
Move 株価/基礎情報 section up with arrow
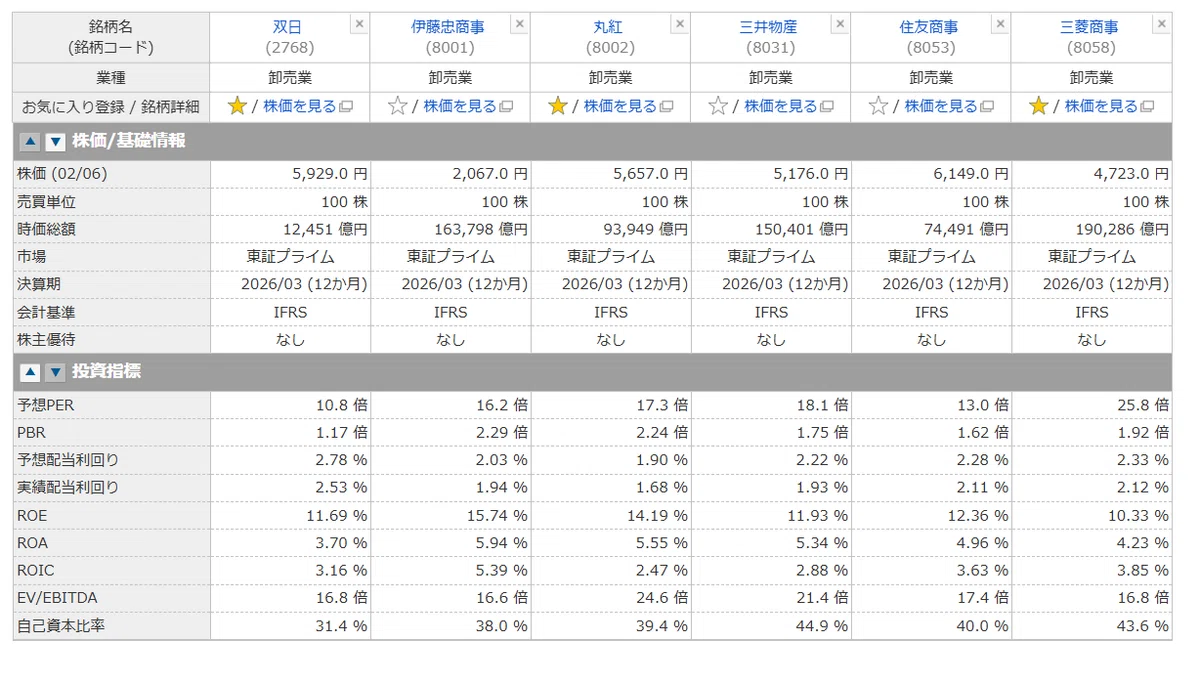pos(30,142)
